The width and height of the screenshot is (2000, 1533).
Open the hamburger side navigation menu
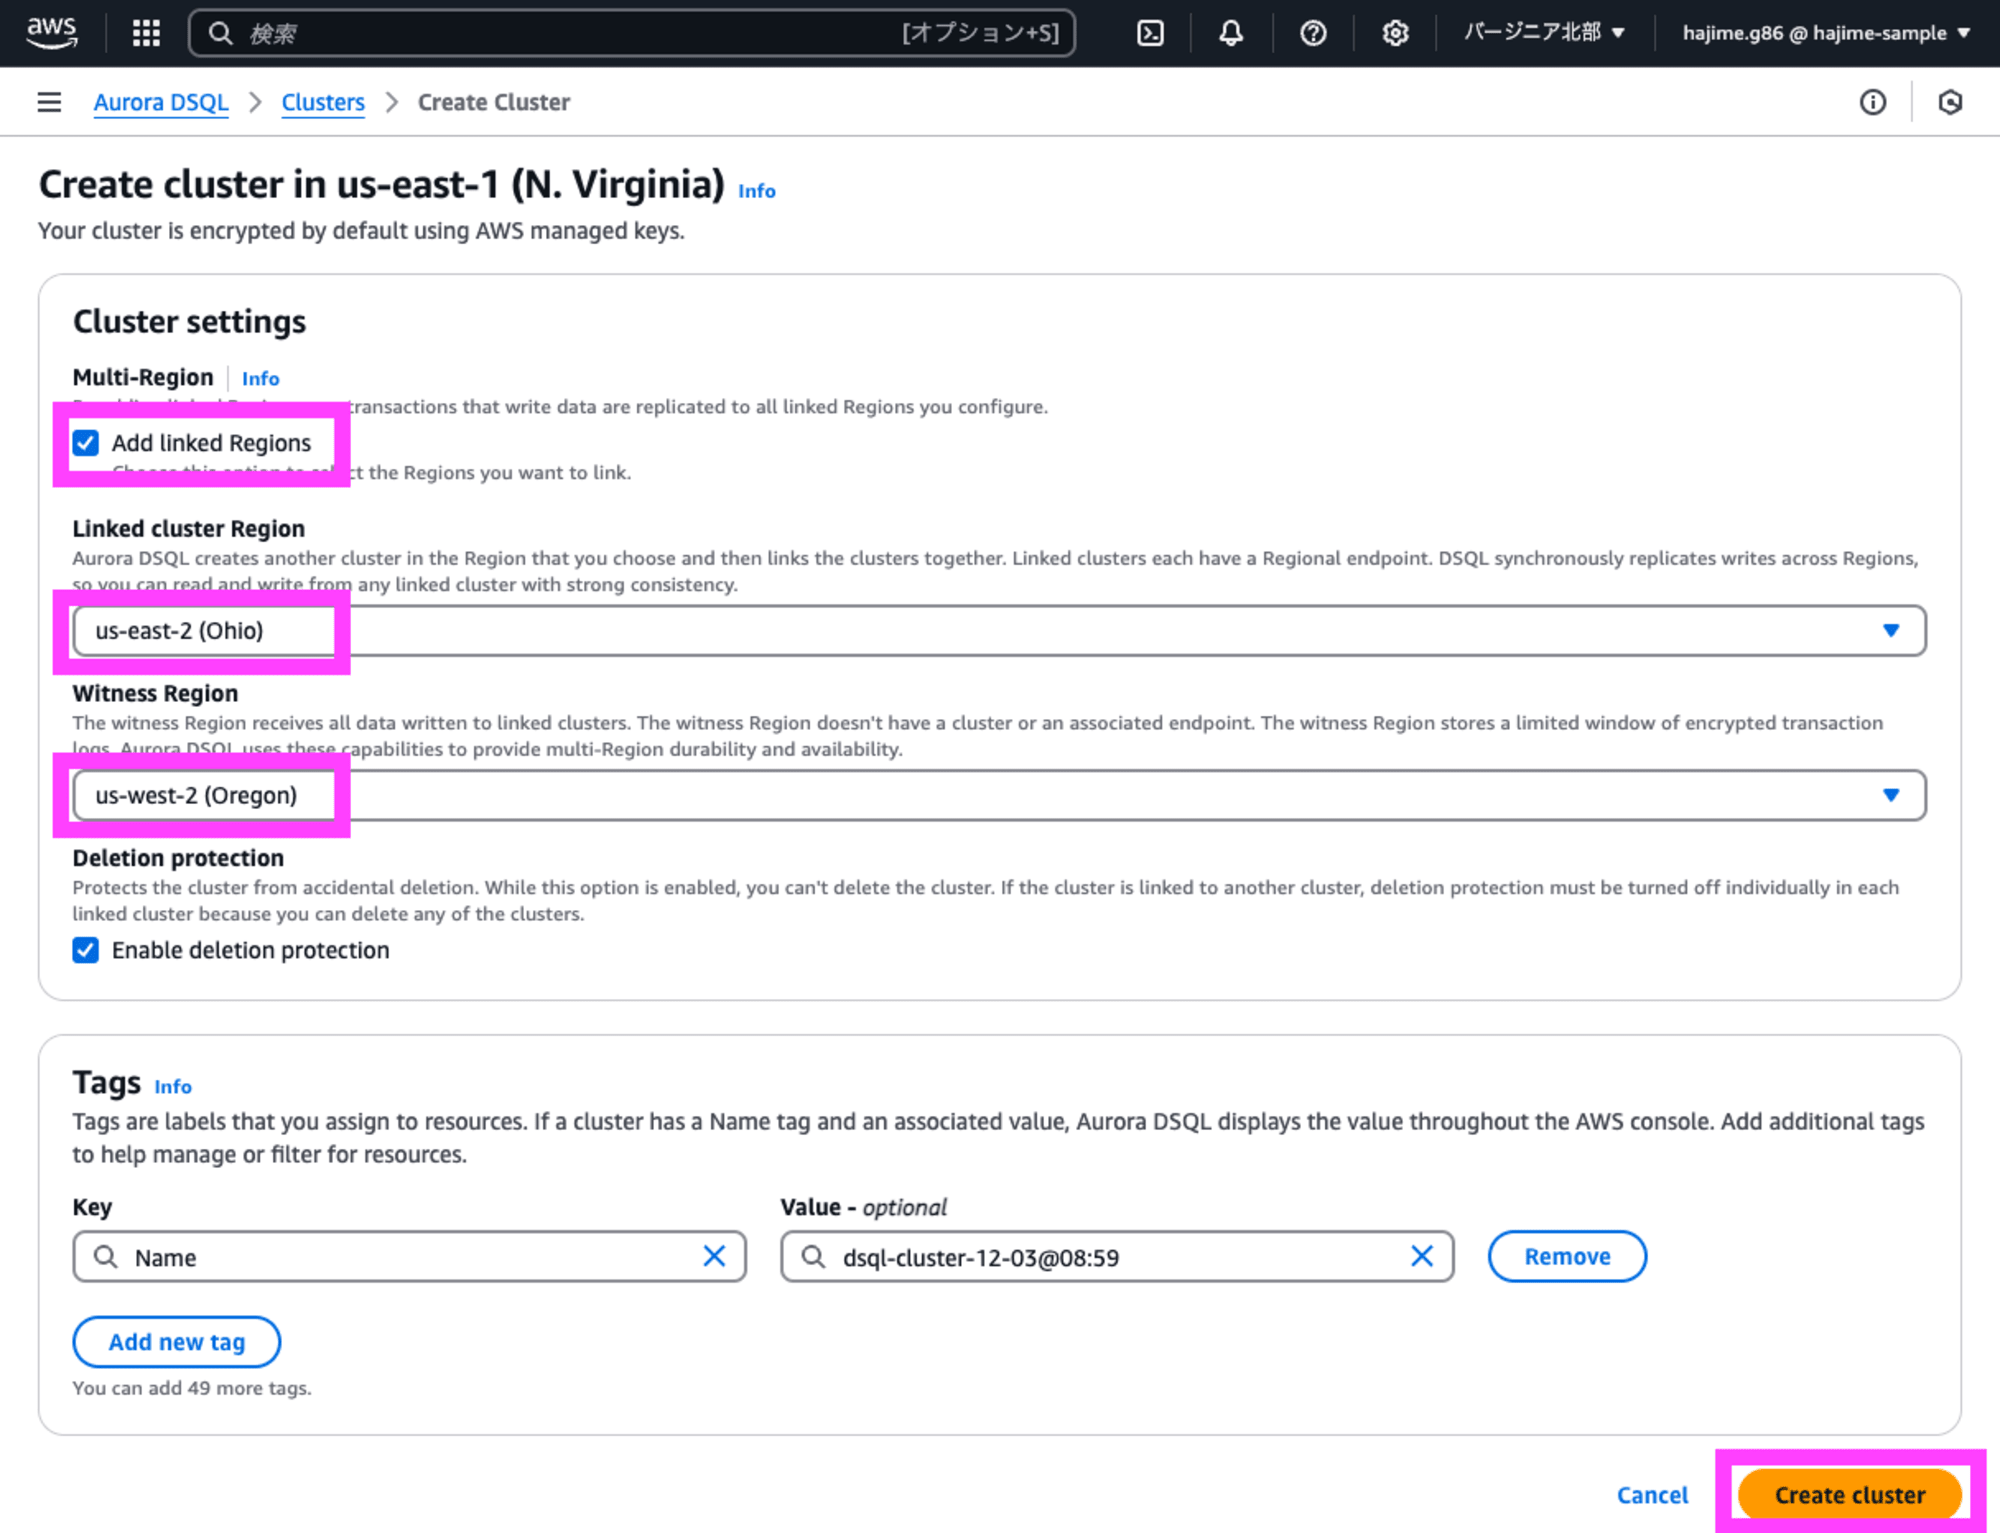point(49,102)
